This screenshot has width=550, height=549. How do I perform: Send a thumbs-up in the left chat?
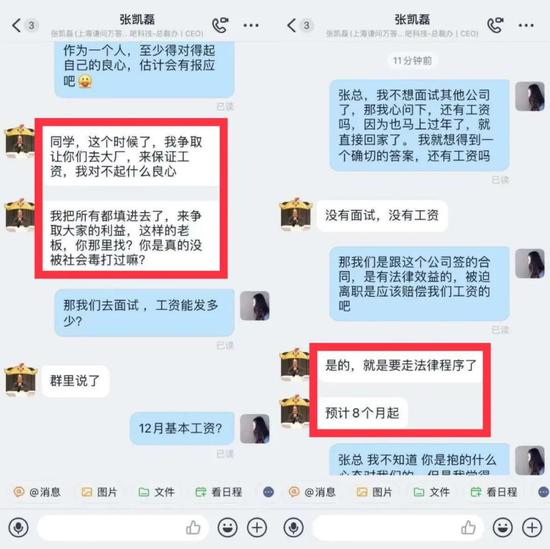click(x=193, y=527)
